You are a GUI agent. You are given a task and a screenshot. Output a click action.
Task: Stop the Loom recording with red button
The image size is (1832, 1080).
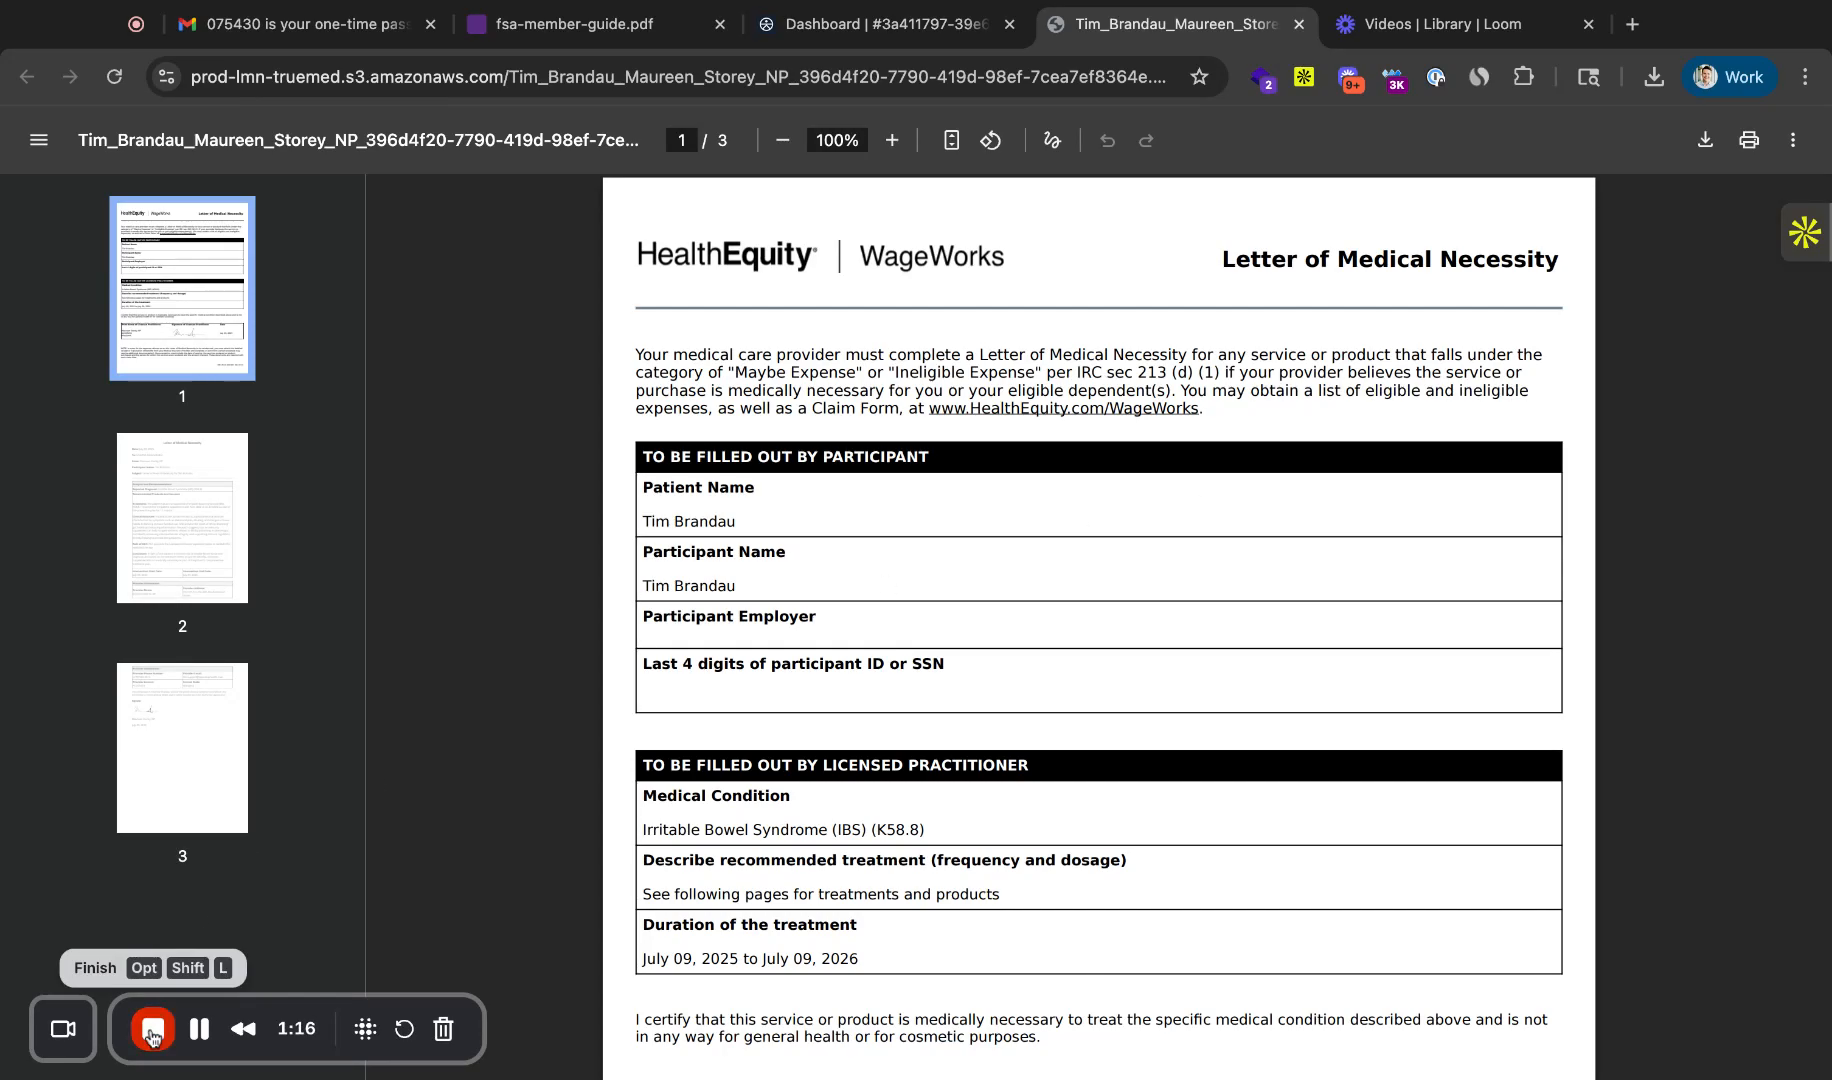click(153, 1029)
